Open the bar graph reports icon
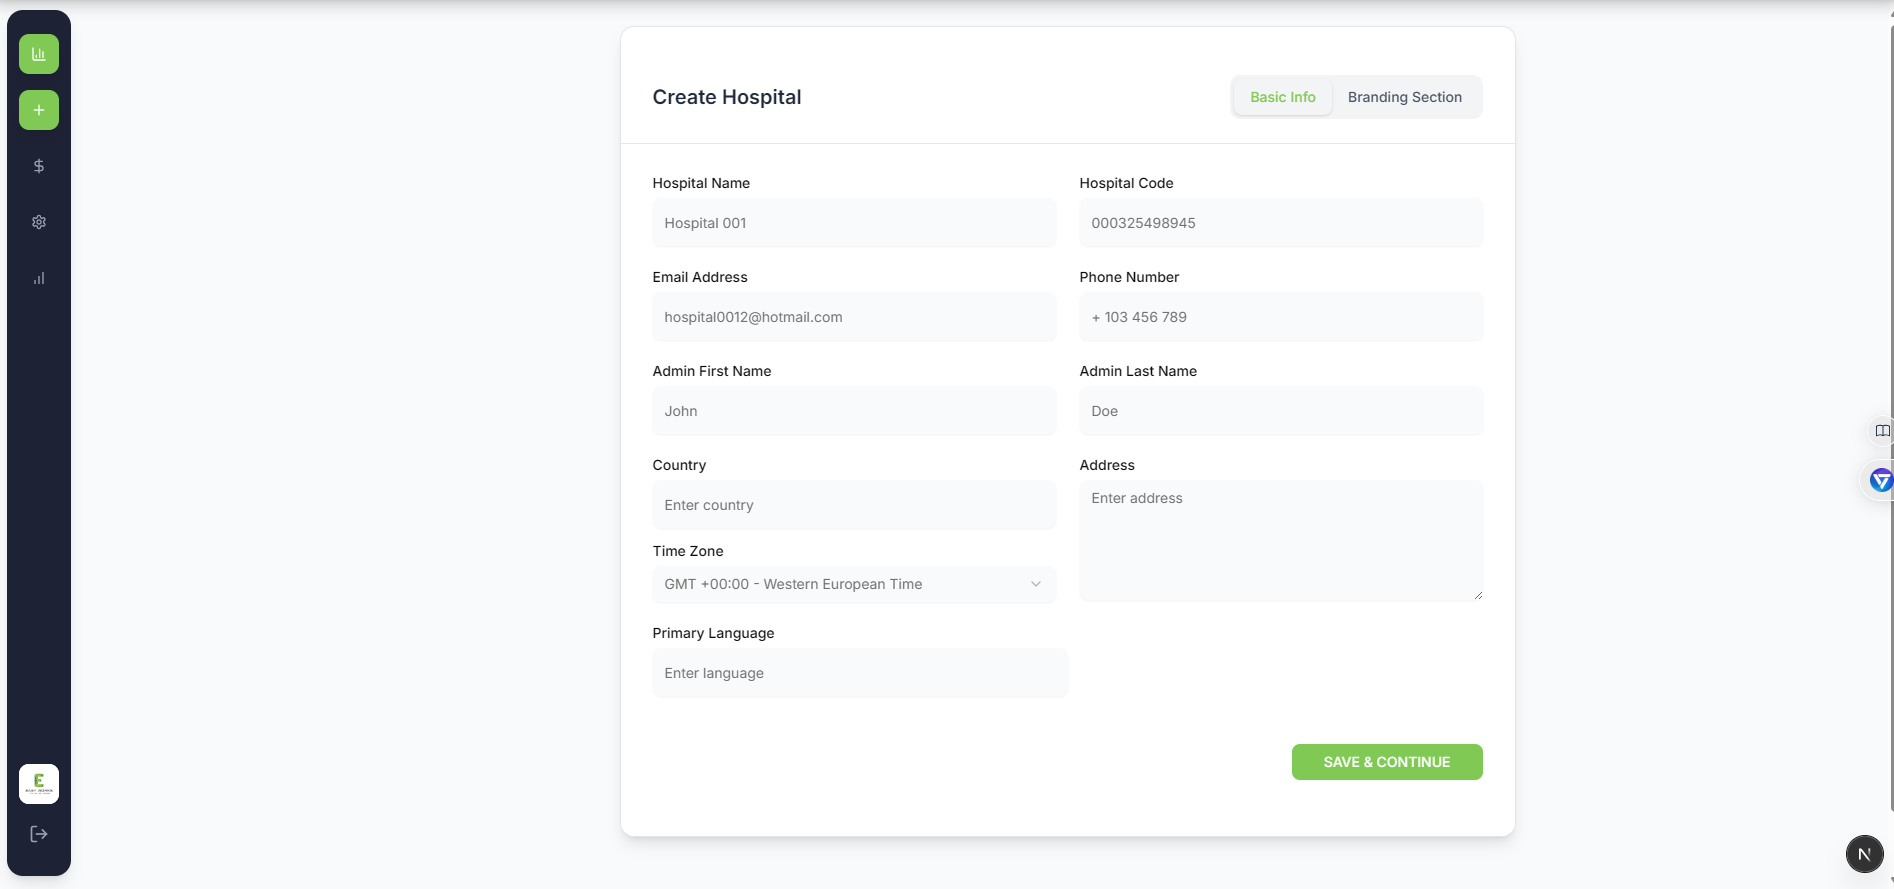 (39, 278)
